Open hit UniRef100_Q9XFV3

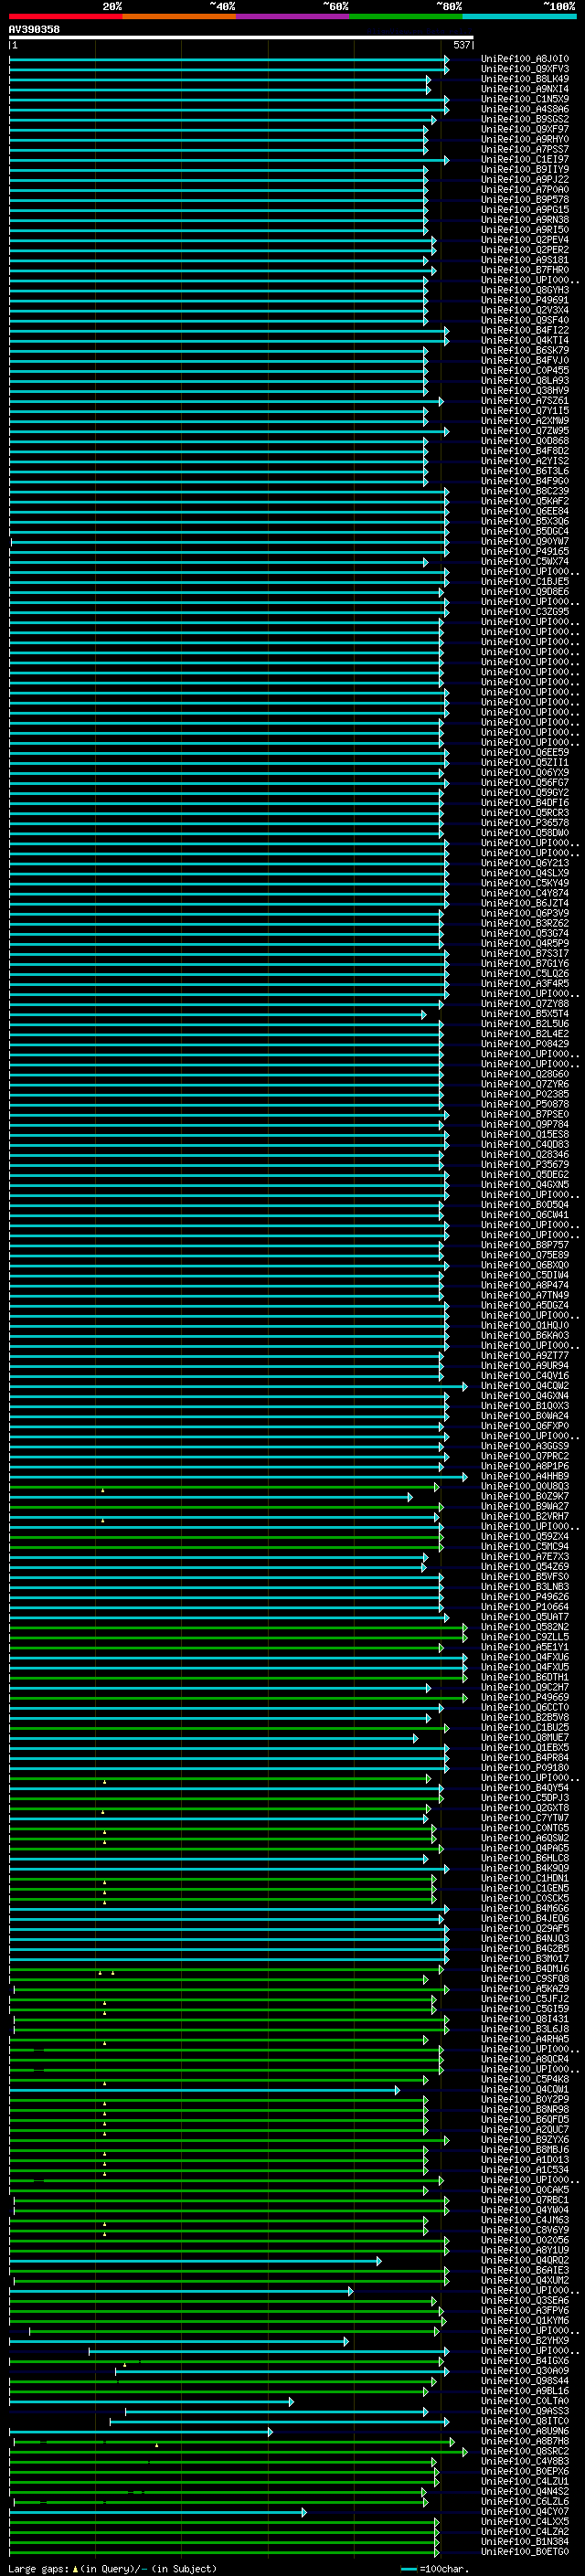[525, 69]
